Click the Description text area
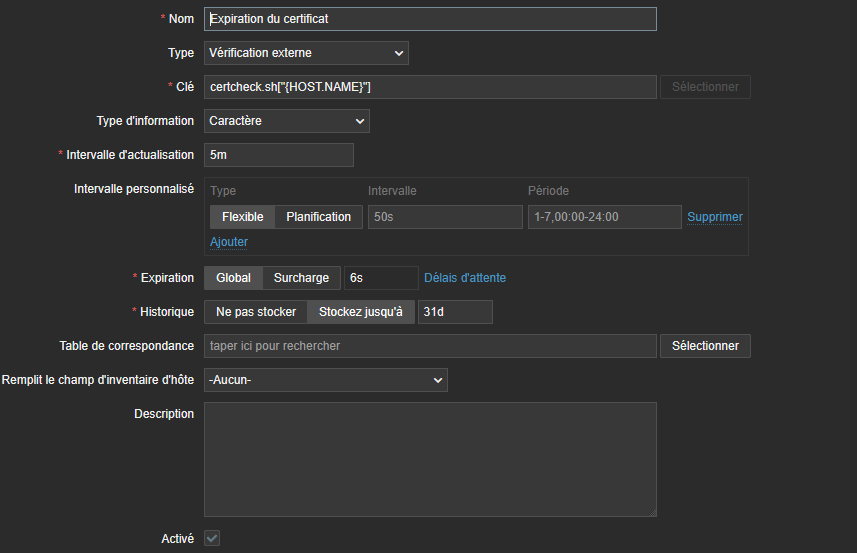The image size is (857, 553). pyautogui.click(x=430, y=459)
